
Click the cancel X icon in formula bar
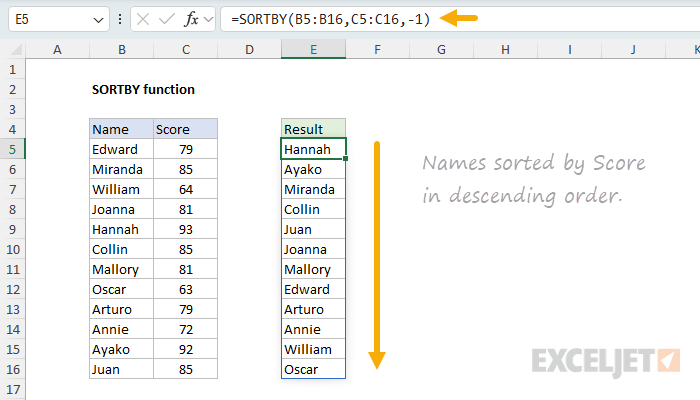coord(143,19)
